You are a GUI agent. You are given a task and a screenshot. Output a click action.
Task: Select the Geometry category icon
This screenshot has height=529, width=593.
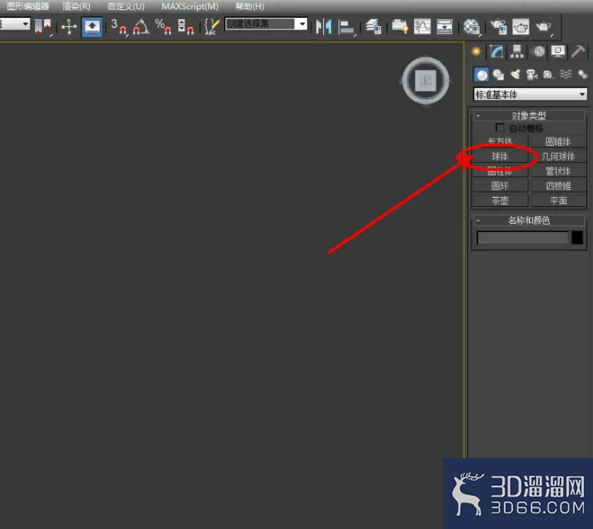tap(481, 74)
